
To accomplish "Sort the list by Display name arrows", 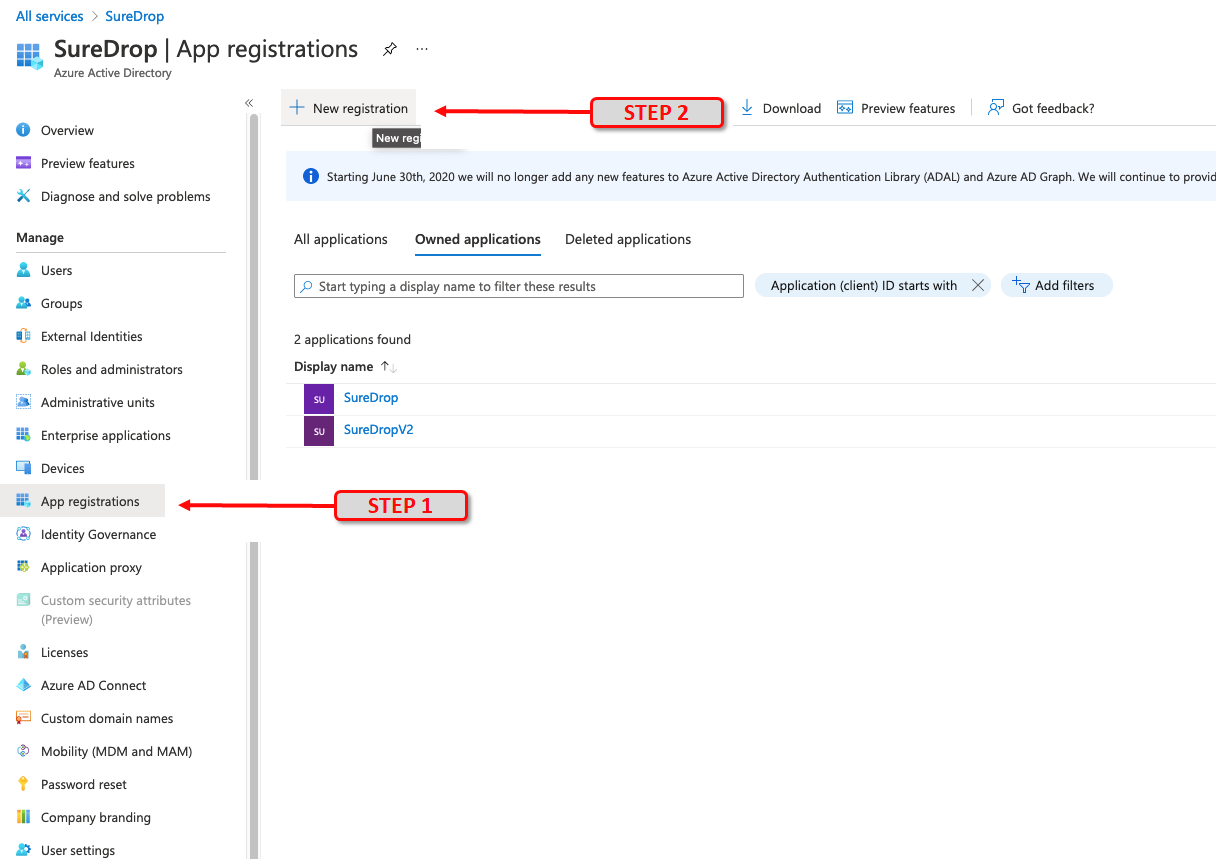I will [389, 367].
